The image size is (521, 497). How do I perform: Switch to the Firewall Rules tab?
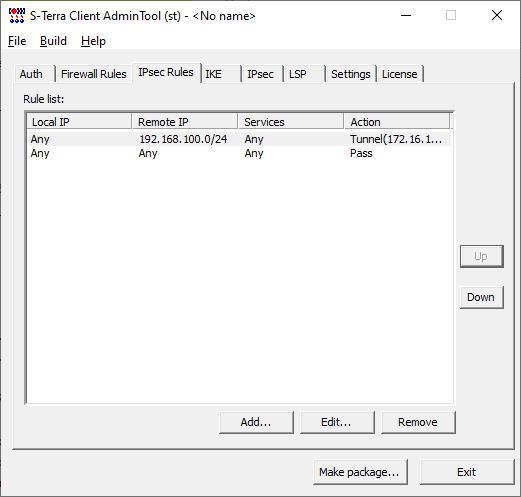[94, 74]
